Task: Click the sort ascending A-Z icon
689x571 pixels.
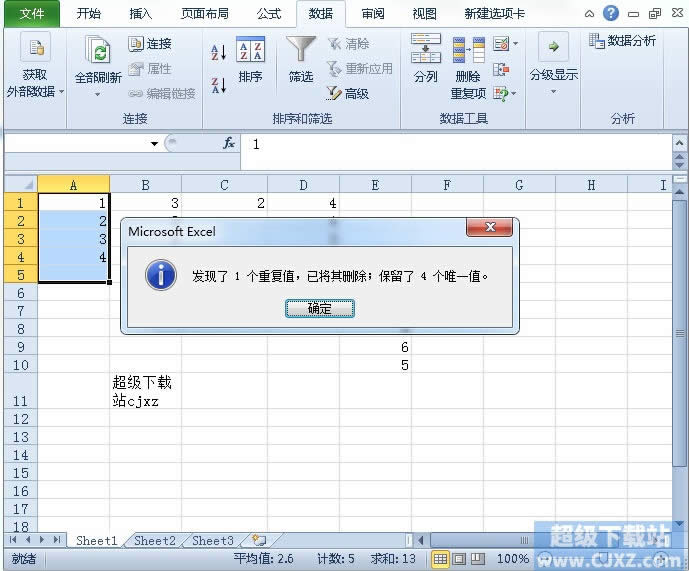Action: point(219,52)
